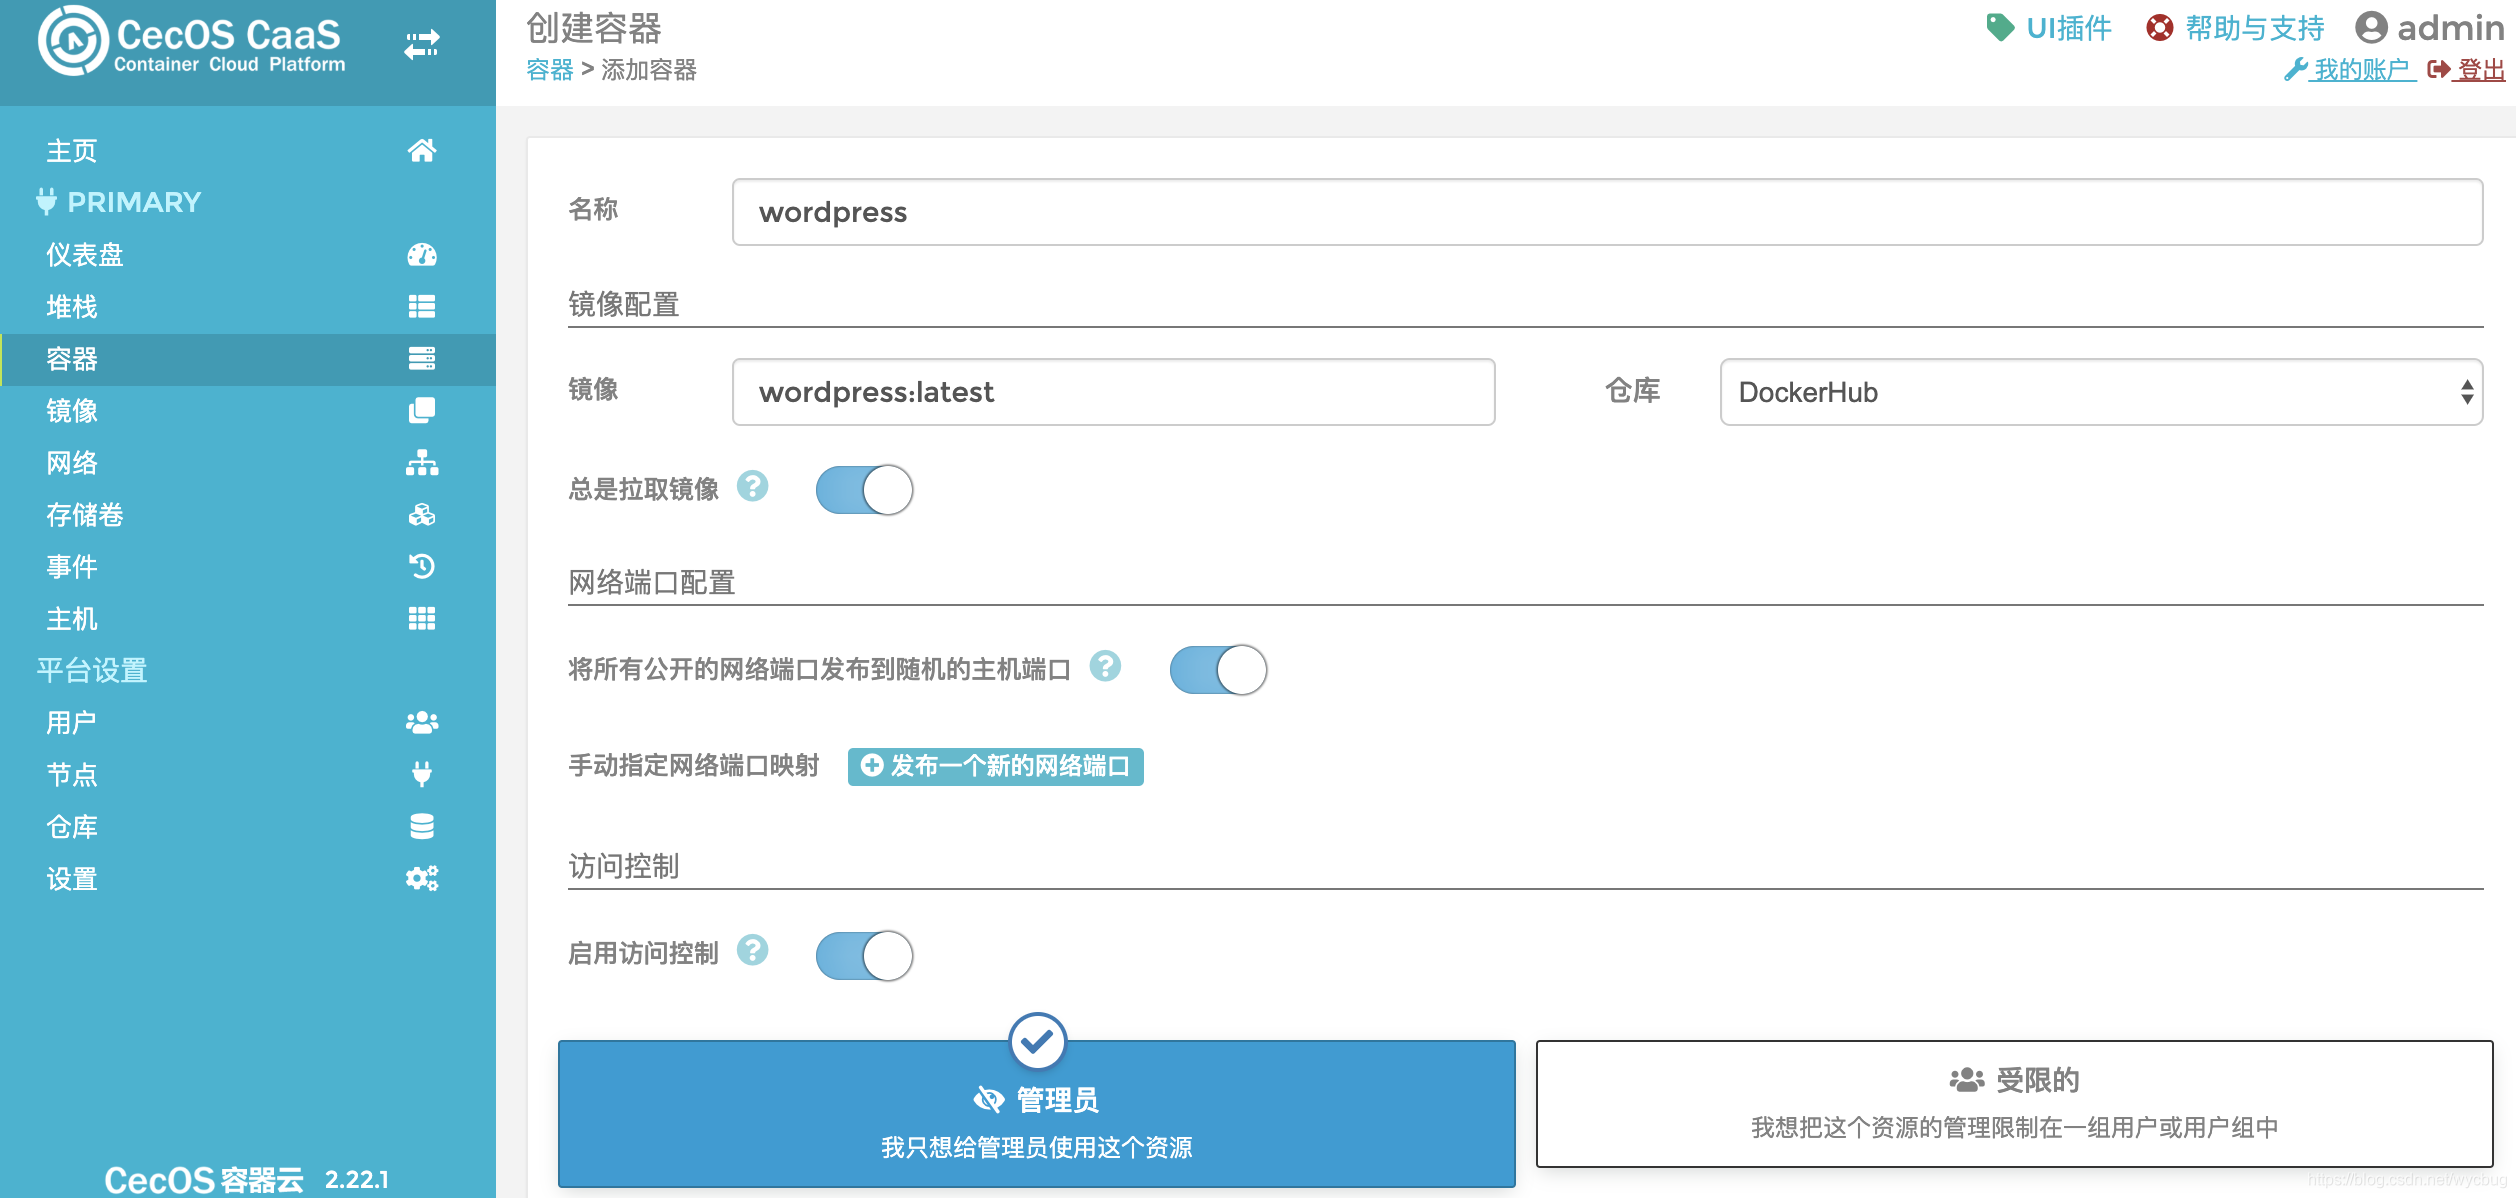Image resolution: width=2516 pixels, height=1198 pixels.
Task: Click the 名称 field containing wordpress
Action: (x=1607, y=212)
